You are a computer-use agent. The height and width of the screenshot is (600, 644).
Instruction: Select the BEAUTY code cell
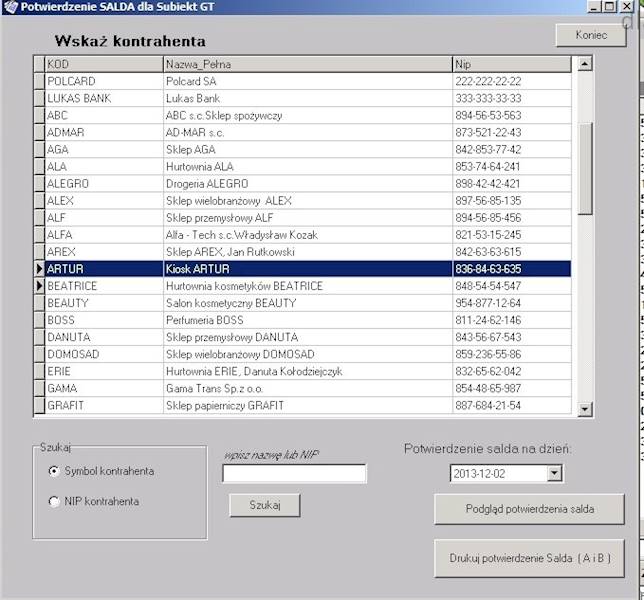tap(104, 303)
